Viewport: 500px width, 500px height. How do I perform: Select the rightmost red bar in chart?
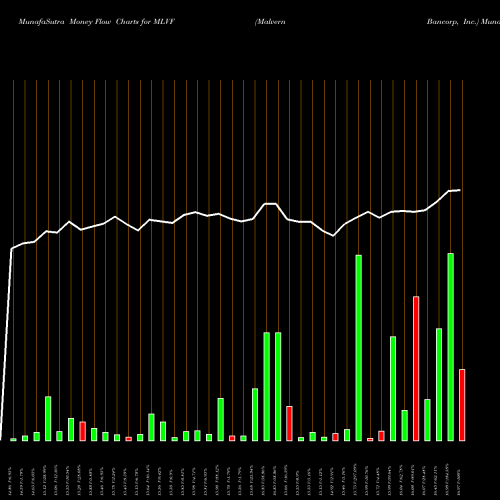(x=462, y=405)
